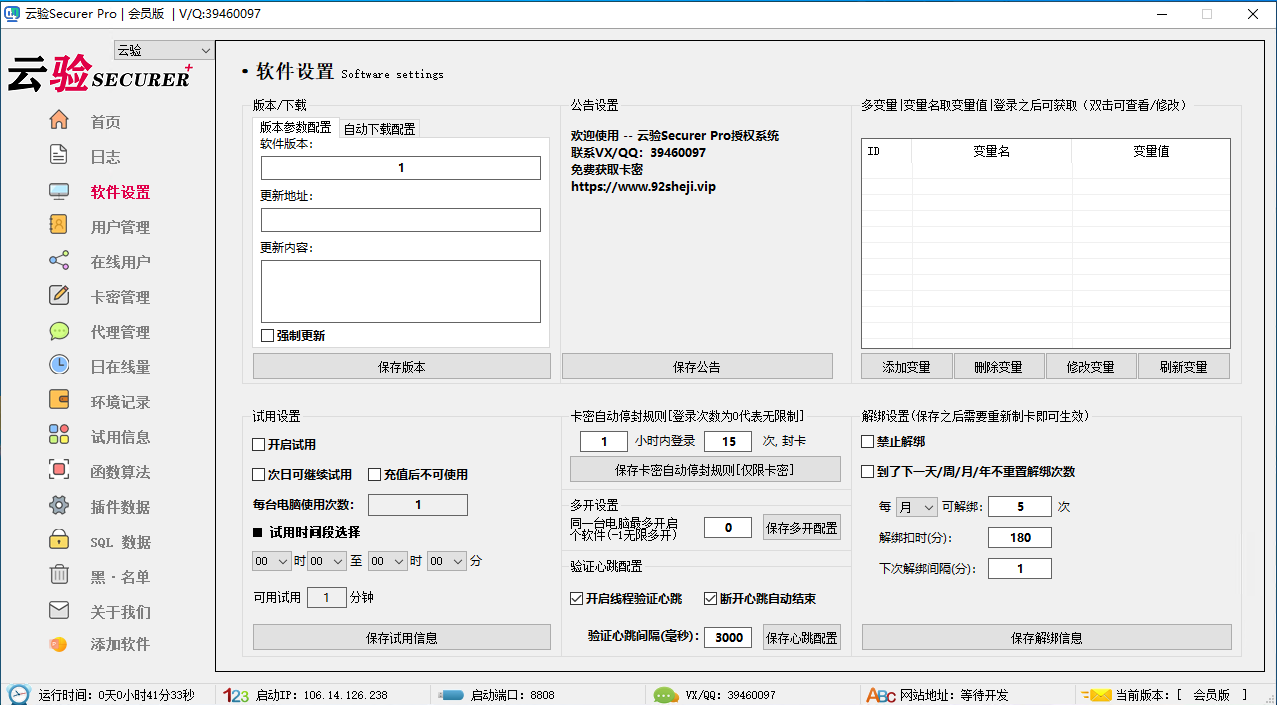Screen dimensions: 1277x705
Task: Open trial start hour dropdown
Action: click(271, 562)
